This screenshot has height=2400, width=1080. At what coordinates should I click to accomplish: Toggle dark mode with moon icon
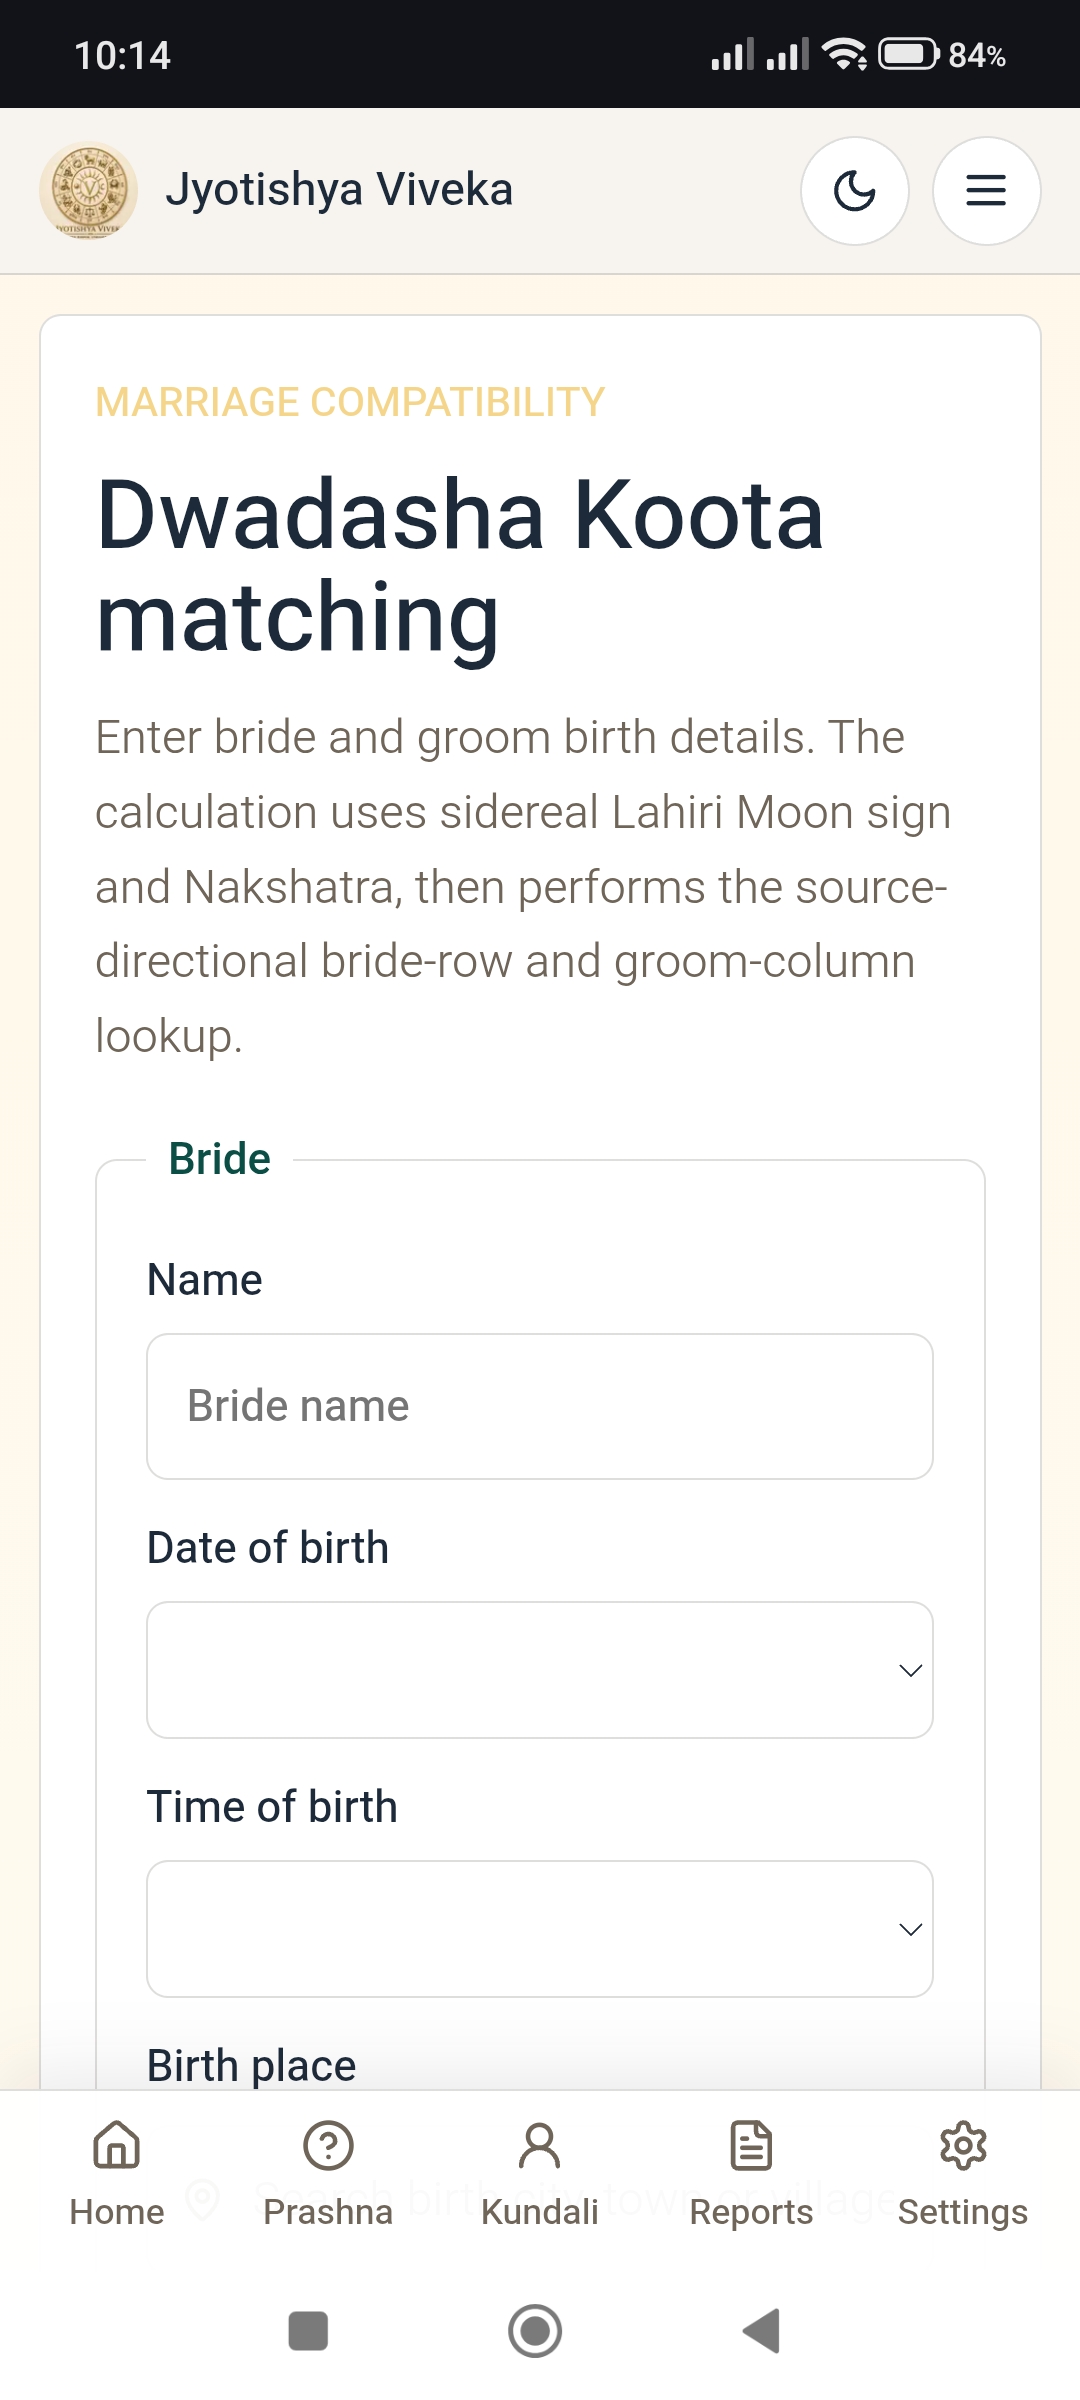pyautogui.click(x=855, y=191)
